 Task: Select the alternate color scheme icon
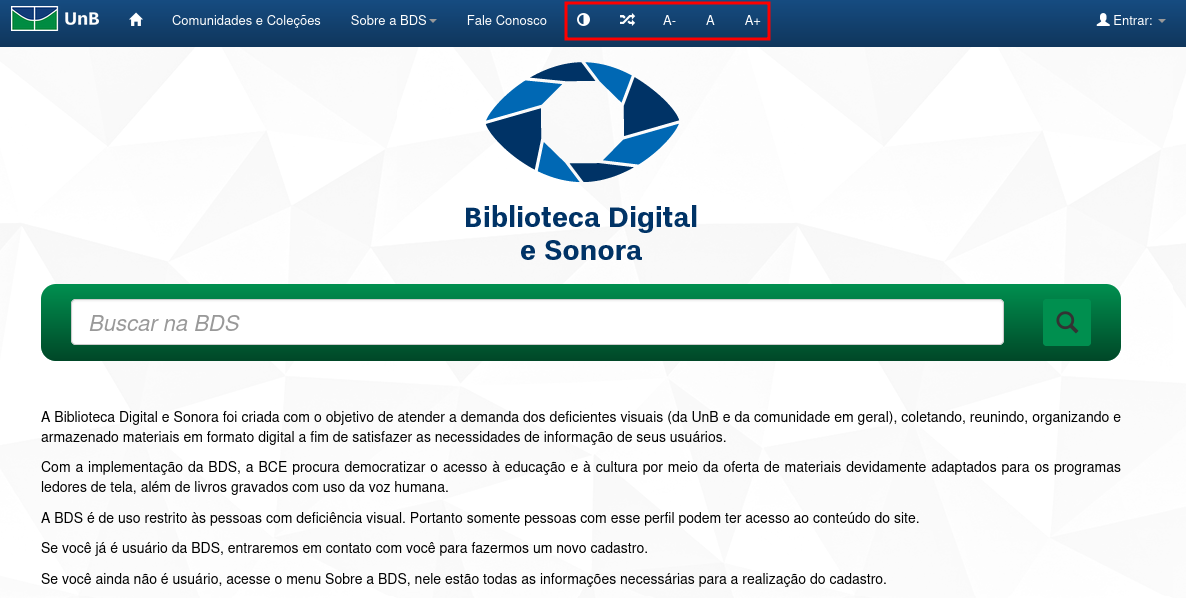[x=626, y=19]
